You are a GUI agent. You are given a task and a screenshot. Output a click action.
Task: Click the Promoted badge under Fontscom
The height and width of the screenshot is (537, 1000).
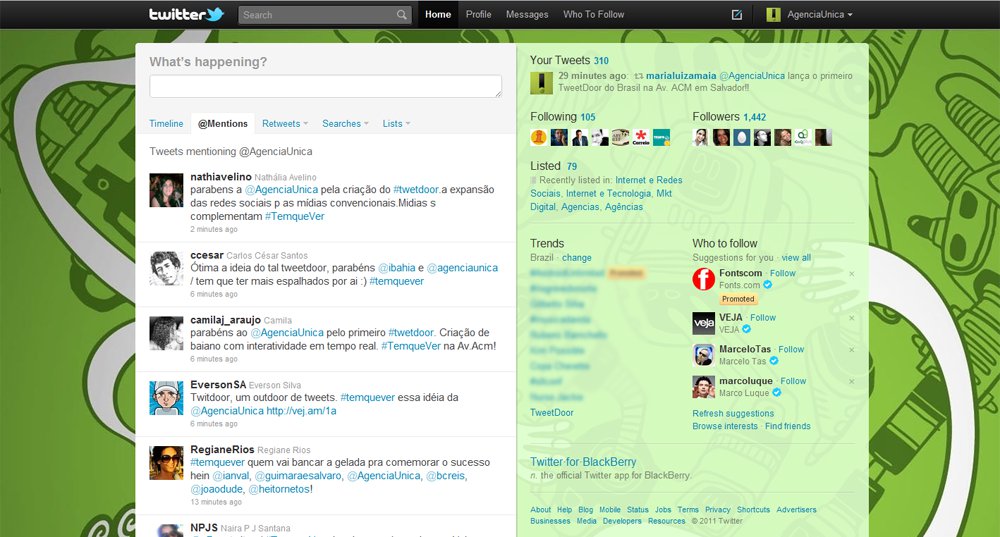[738, 298]
